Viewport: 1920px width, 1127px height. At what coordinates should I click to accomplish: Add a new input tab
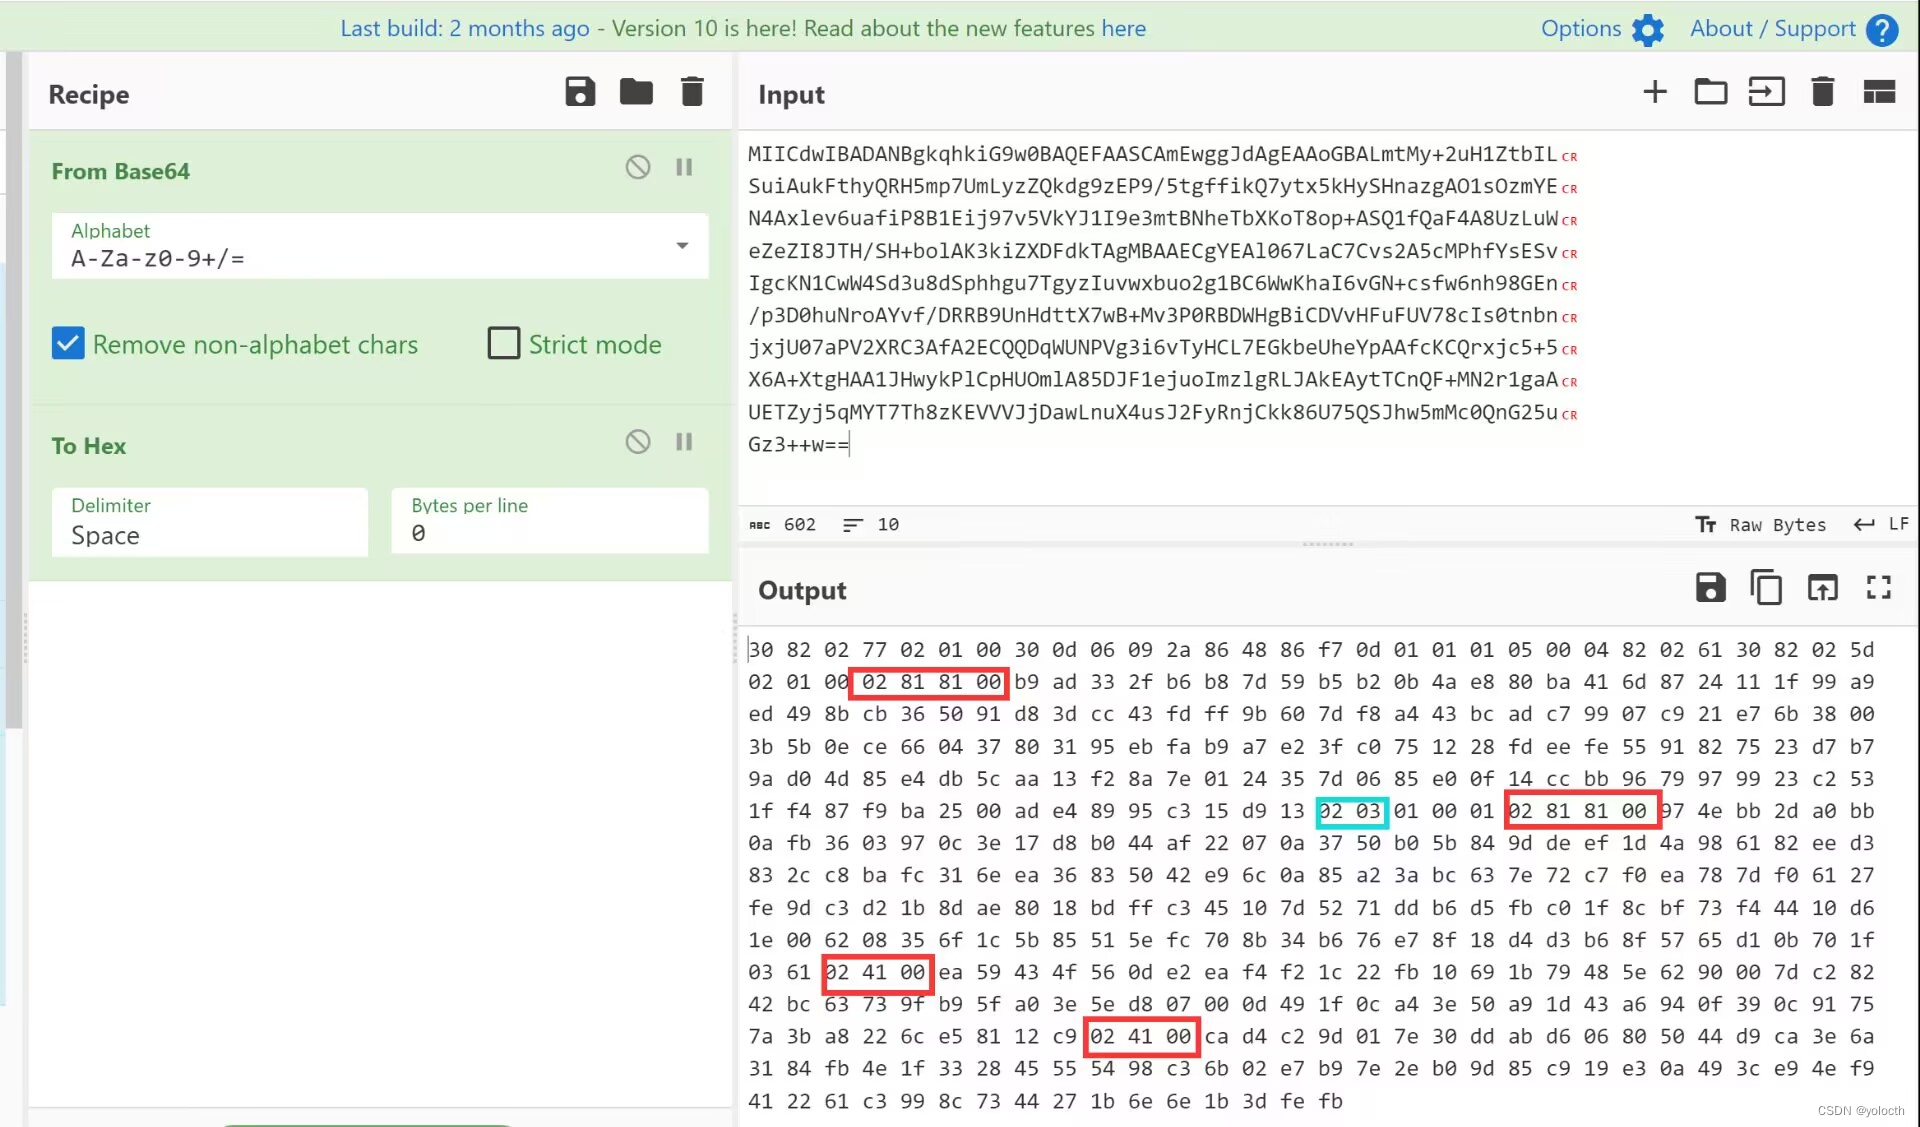[1655, 92]
